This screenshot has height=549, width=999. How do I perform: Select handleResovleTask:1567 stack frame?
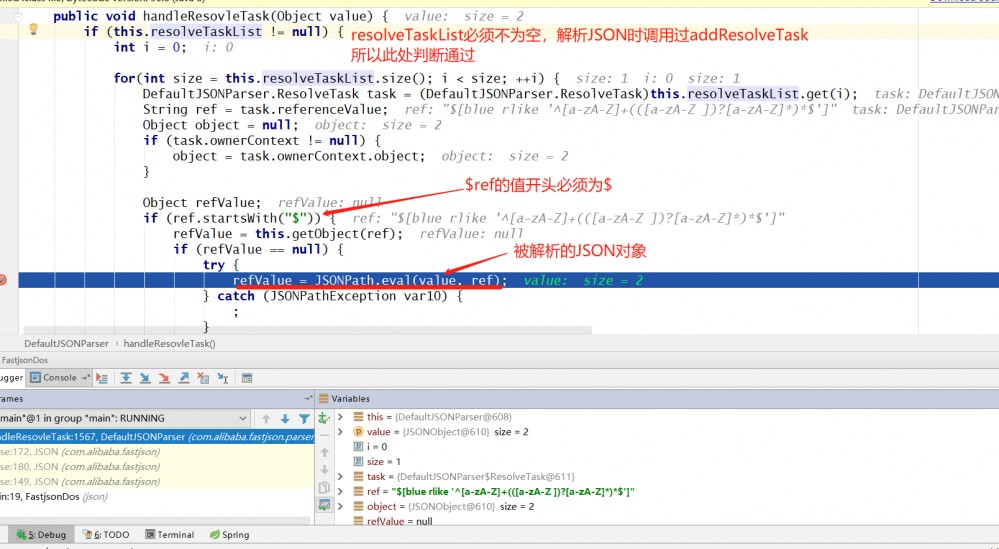tap(157, 436)
